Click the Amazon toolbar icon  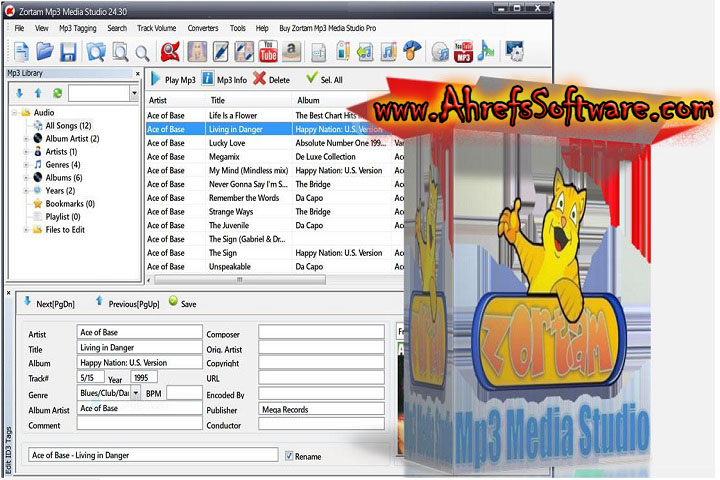point(291,51)
